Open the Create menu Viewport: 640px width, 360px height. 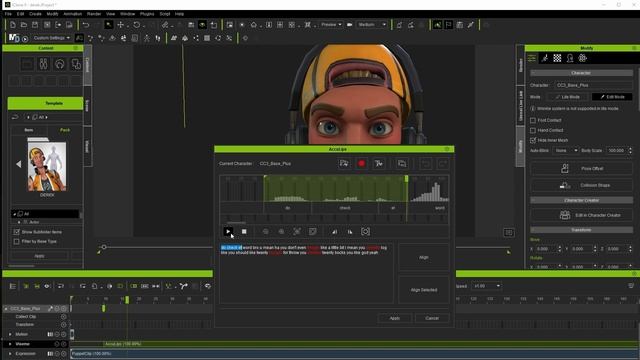pyautogui.click(x=35, y=14)
